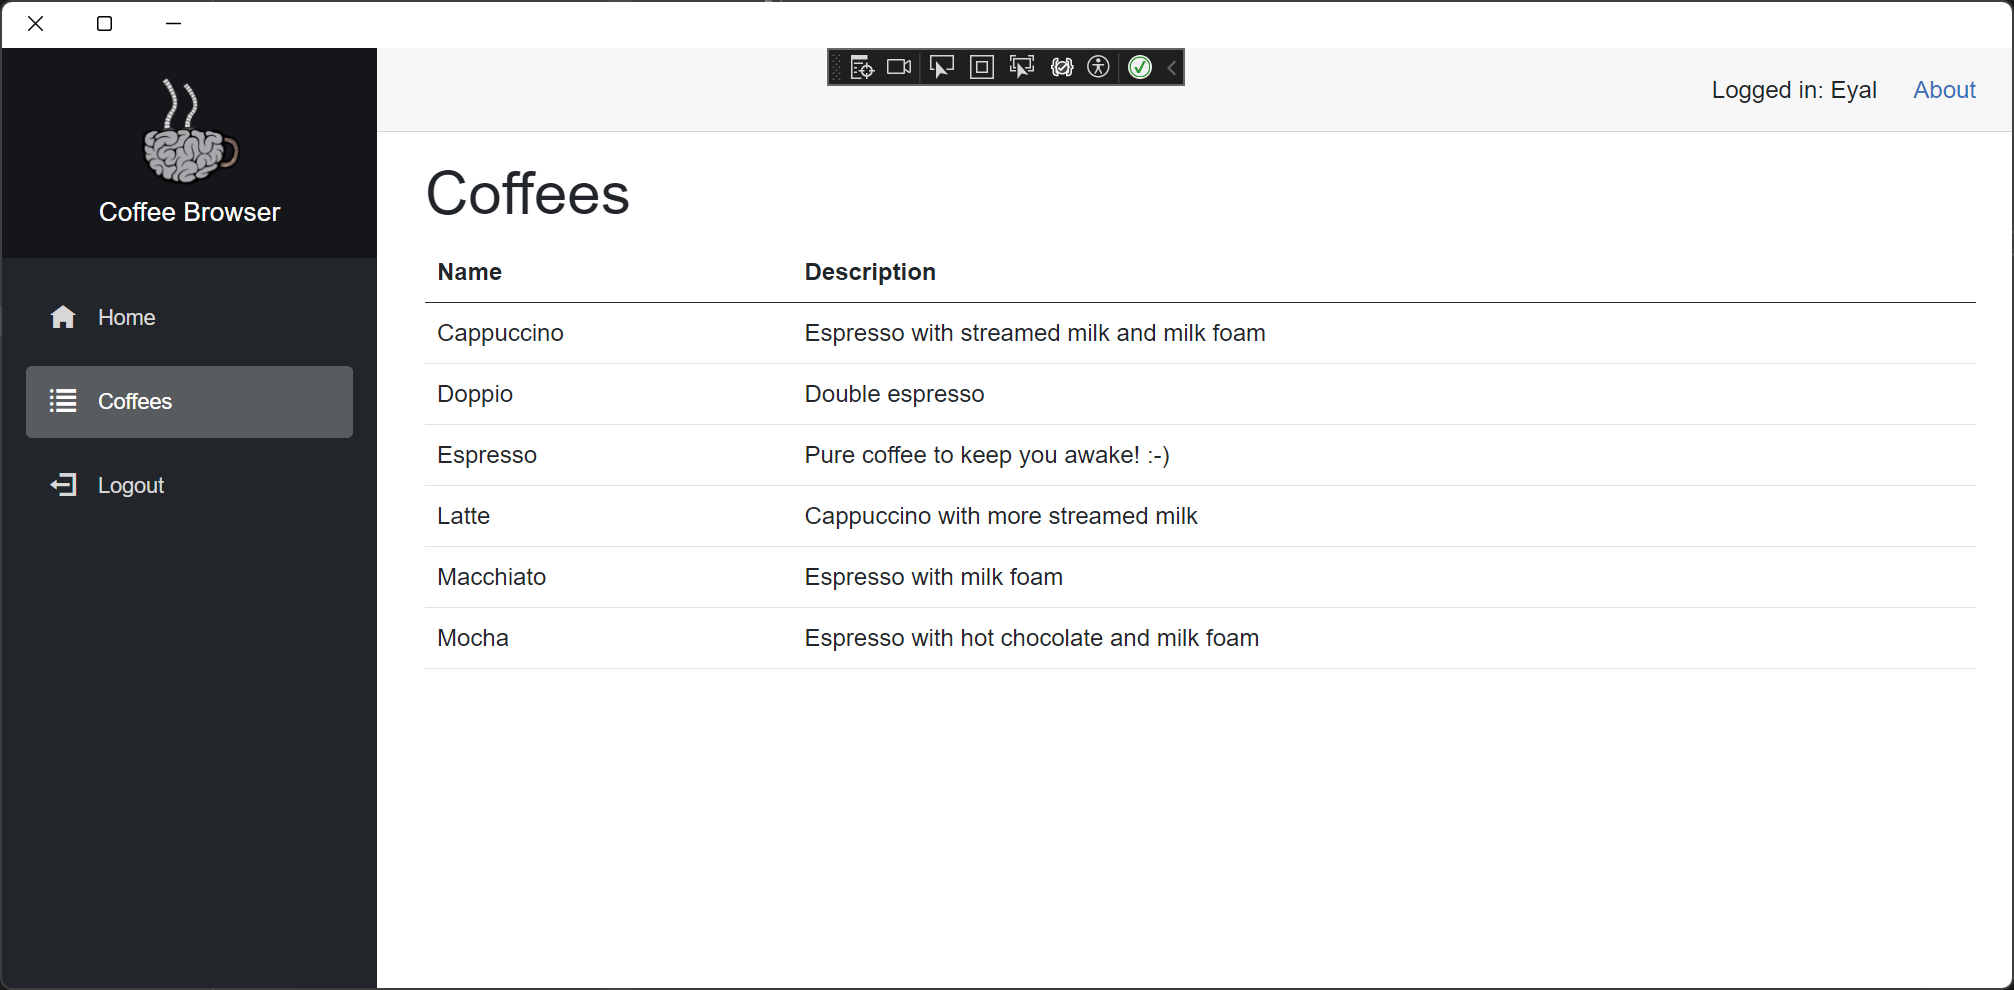Screen dimensions: 2014x990
Task: Click the green confirm checkmark
Action: click(x=1140, y=67)
